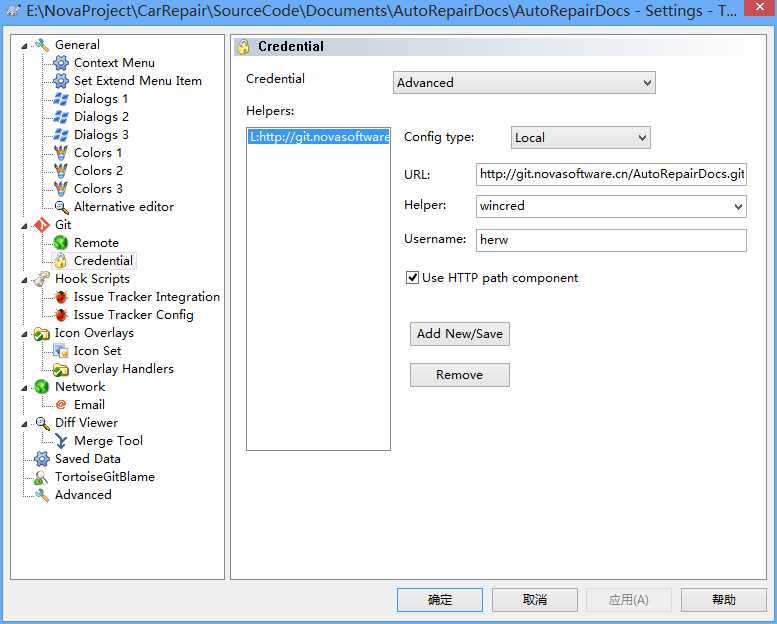Click the Remote globe icon

pos(60,243)
